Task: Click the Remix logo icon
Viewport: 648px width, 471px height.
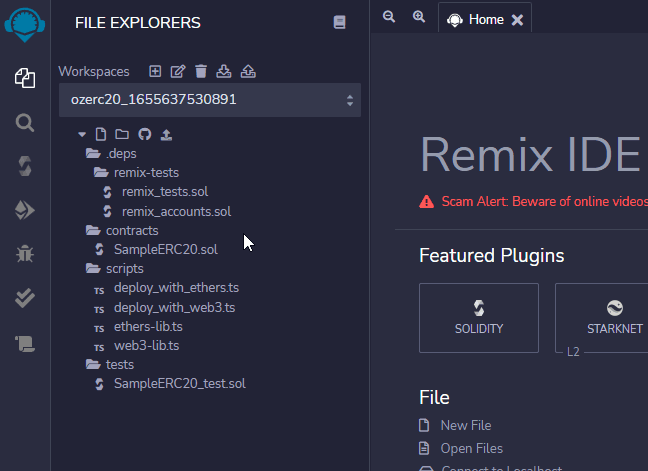Action: click(x=25, y=25)
